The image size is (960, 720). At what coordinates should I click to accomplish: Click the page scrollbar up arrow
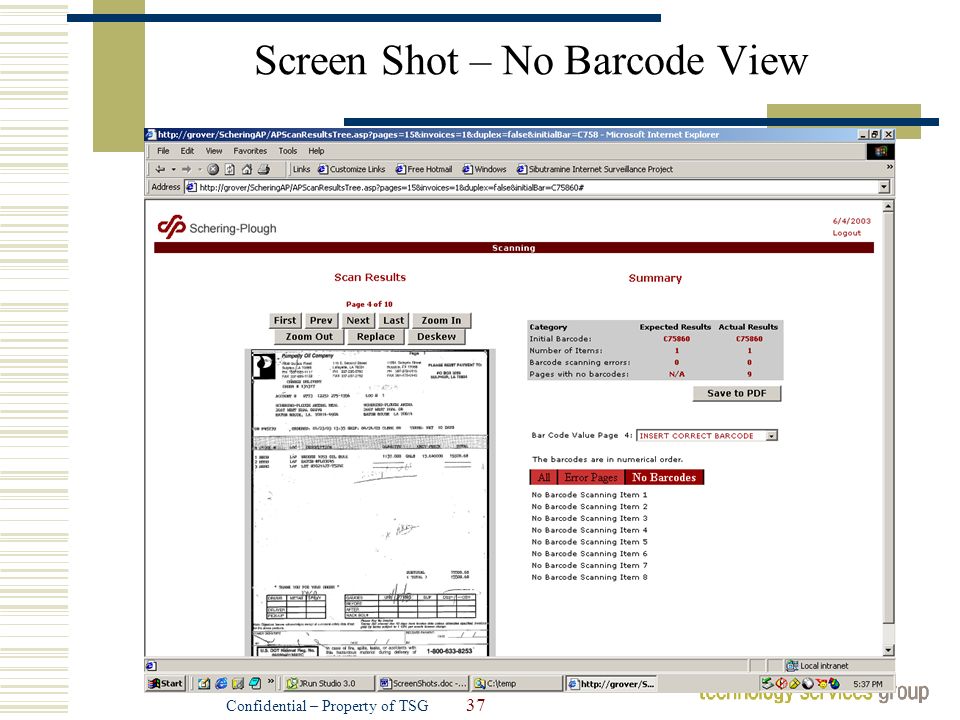coord(888,207)
